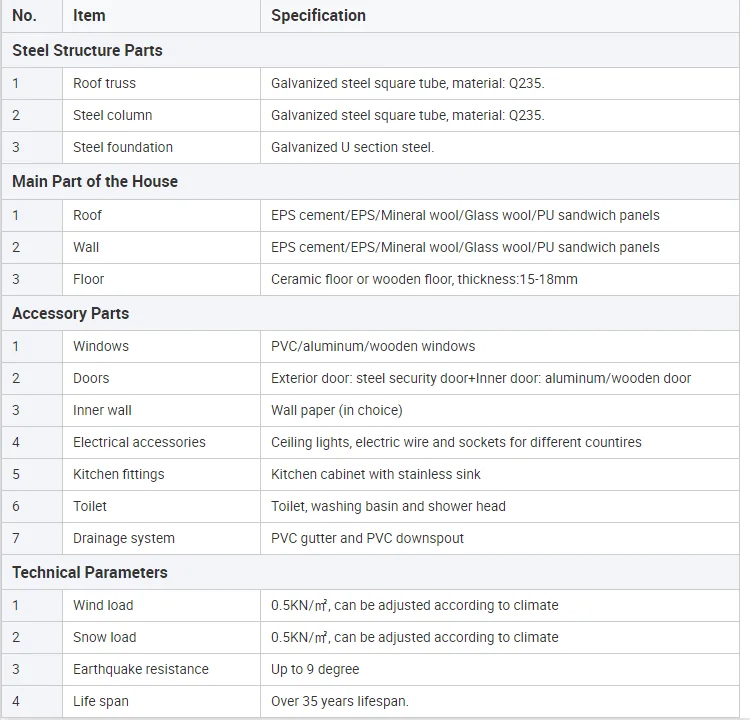
Task: Click the "Earthquake resistance" item cell
Action: (141, 669)
